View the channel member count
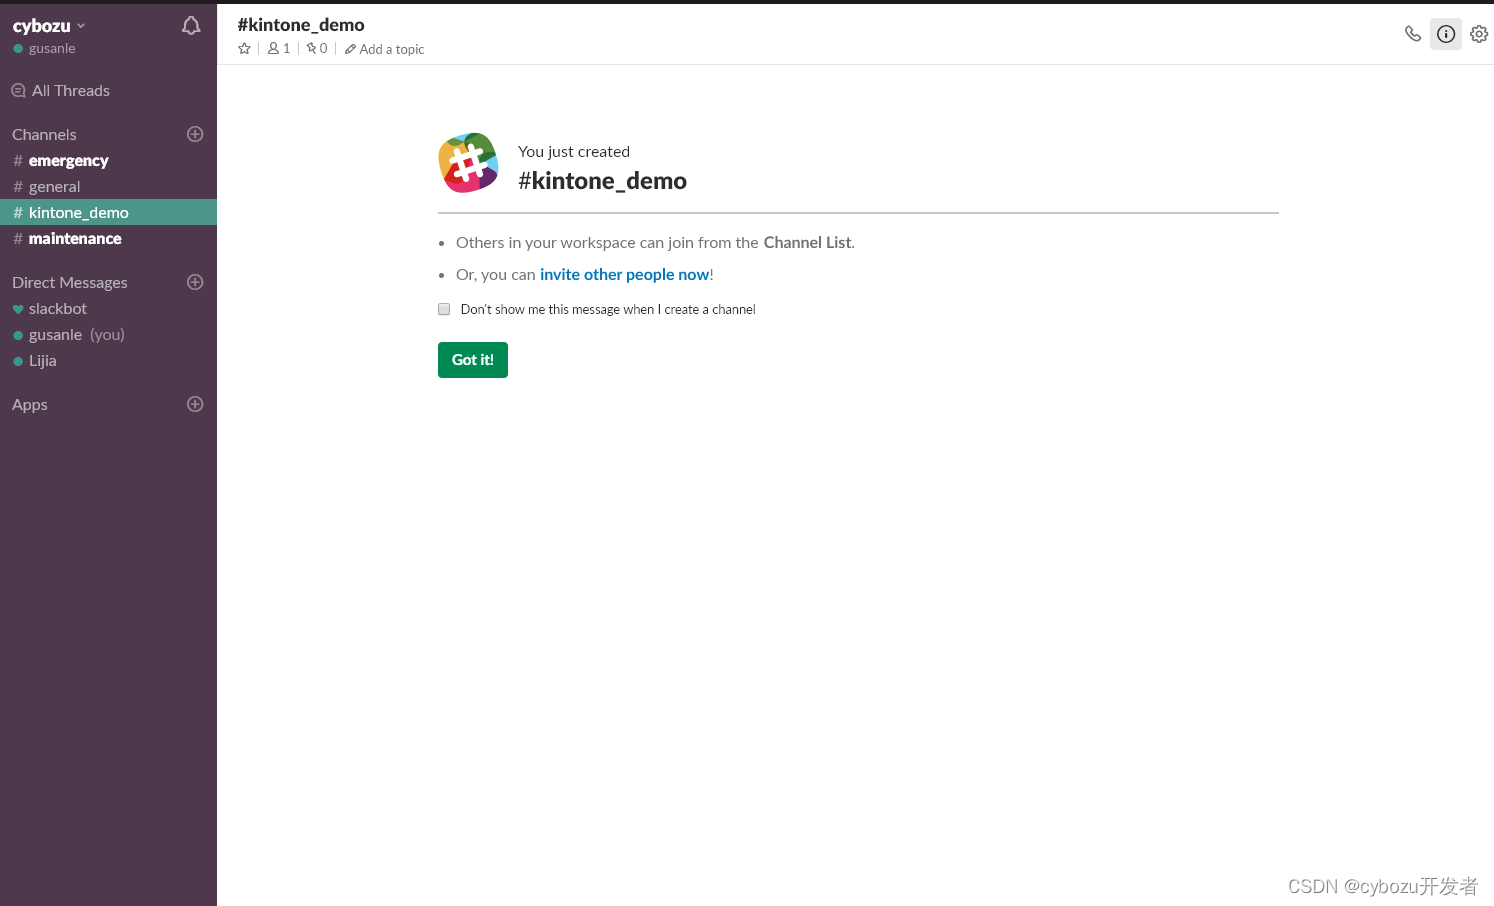The width and height of the screenshot is (1494, 906). (279, 48)
